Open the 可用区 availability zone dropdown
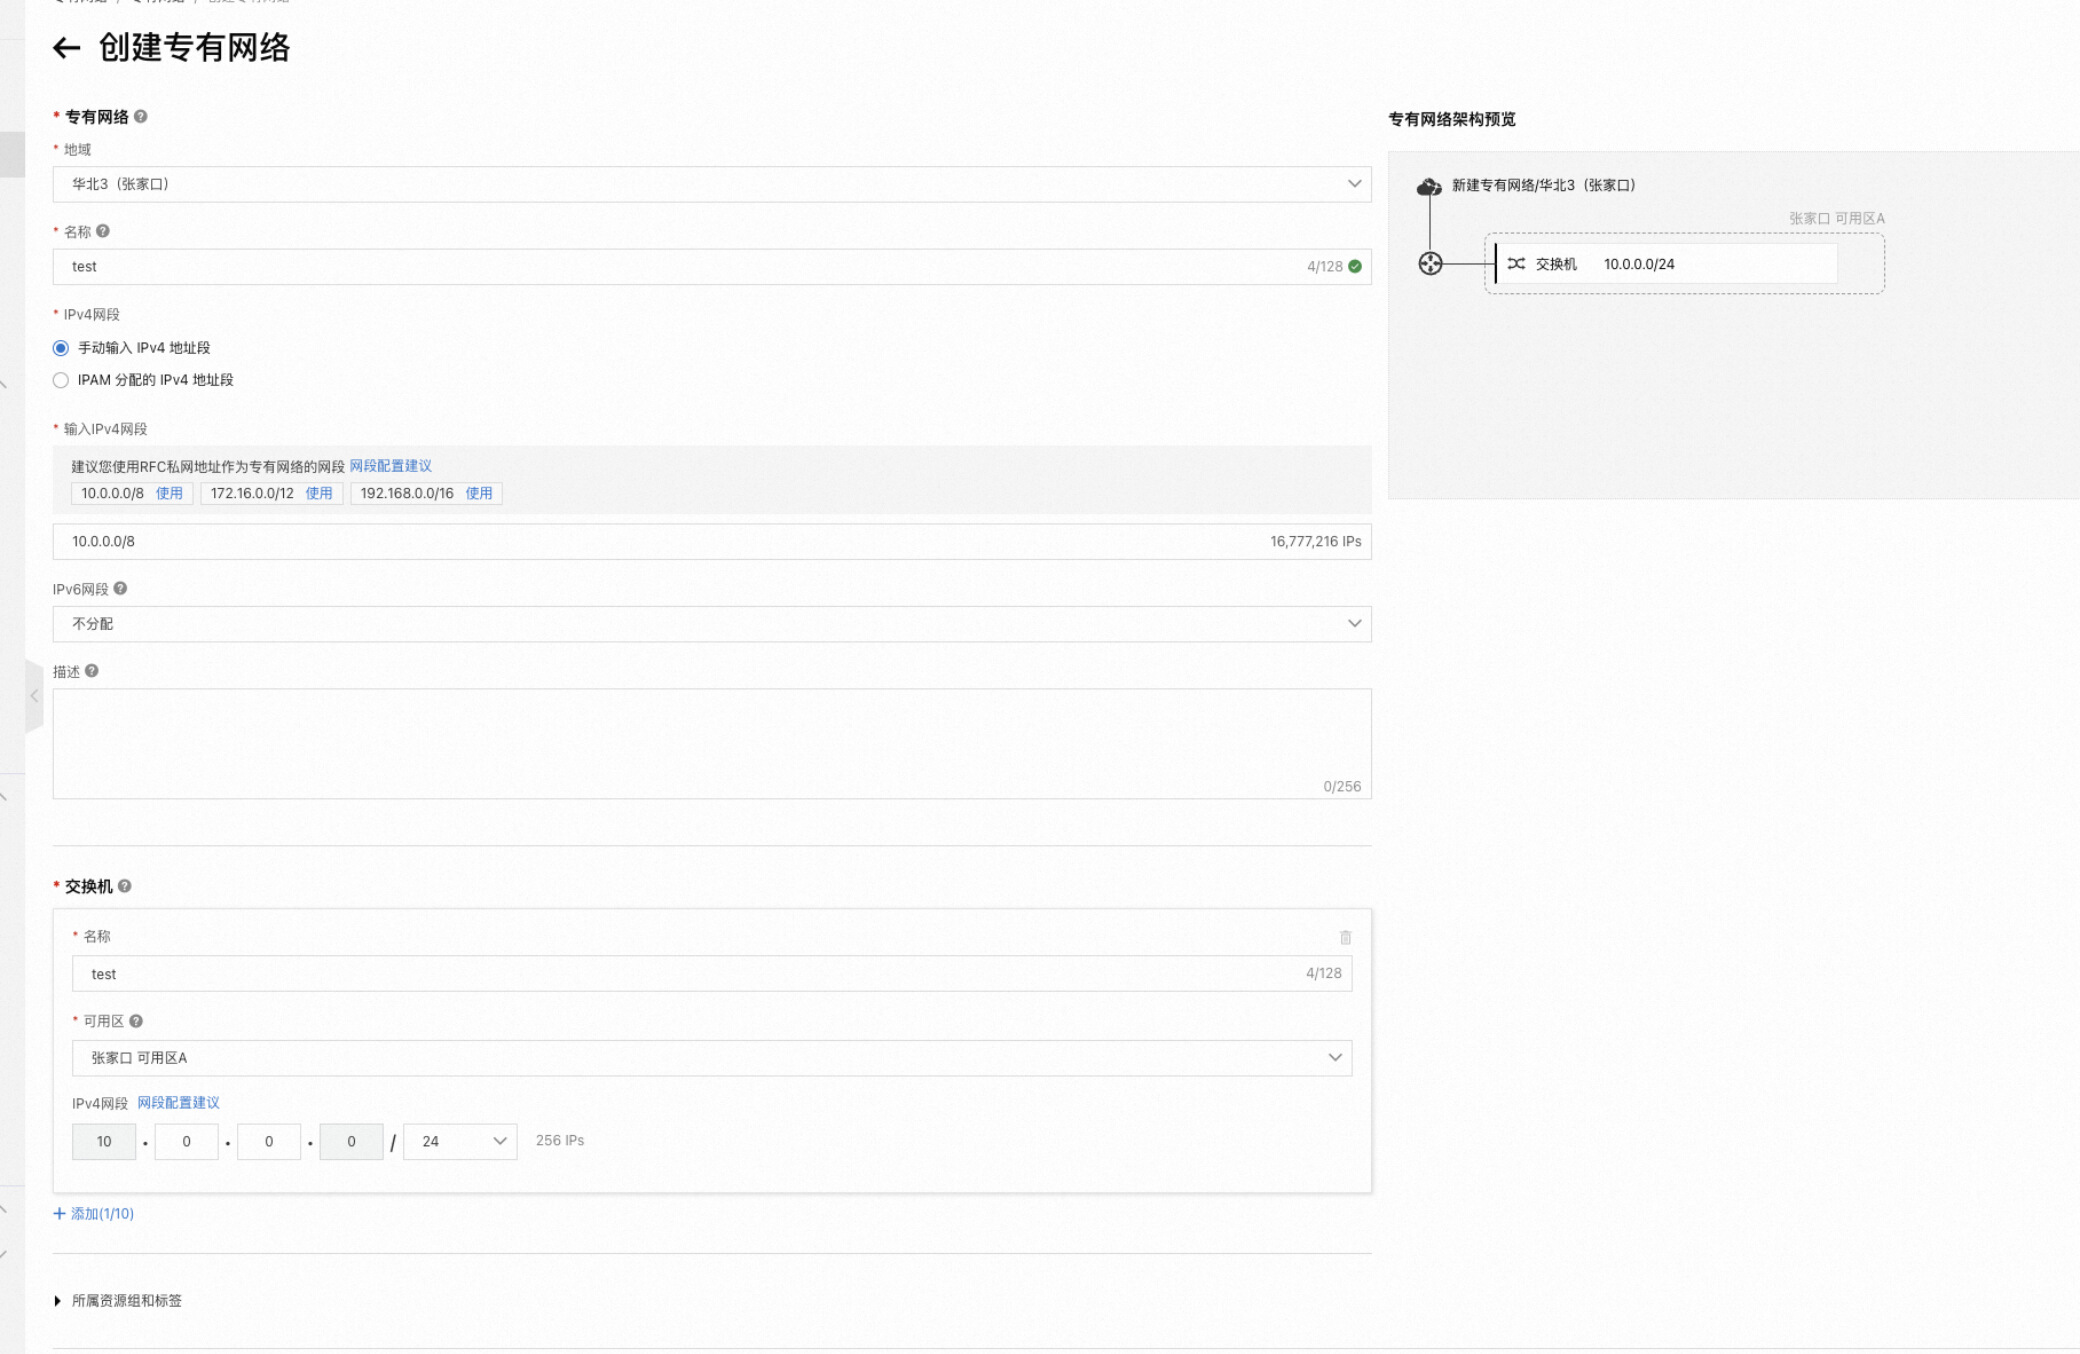Viewport: 2080px width, 1354px height. pyautogui.click(x=711, y=1058)
